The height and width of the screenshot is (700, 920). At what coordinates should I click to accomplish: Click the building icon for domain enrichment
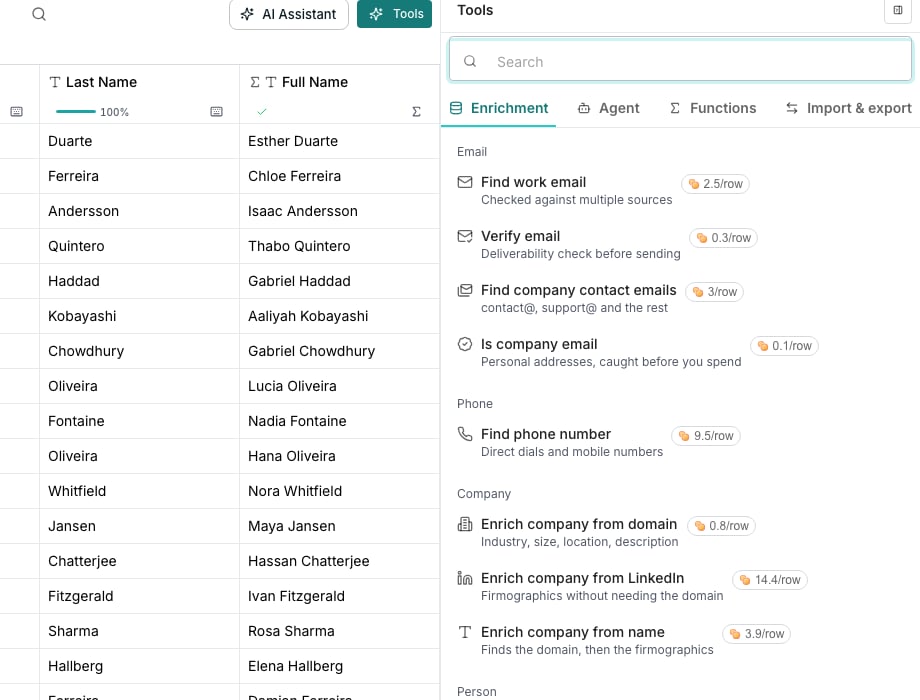pyautogui.click(x=465, y=523)
